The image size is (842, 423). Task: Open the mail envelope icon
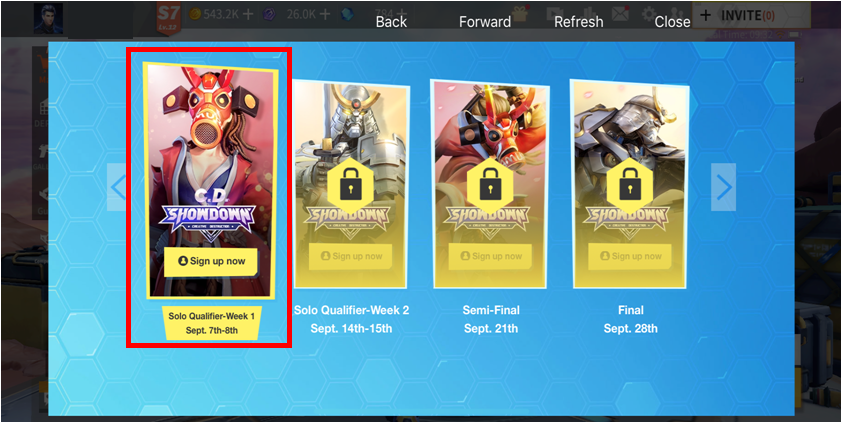(621, 14)
